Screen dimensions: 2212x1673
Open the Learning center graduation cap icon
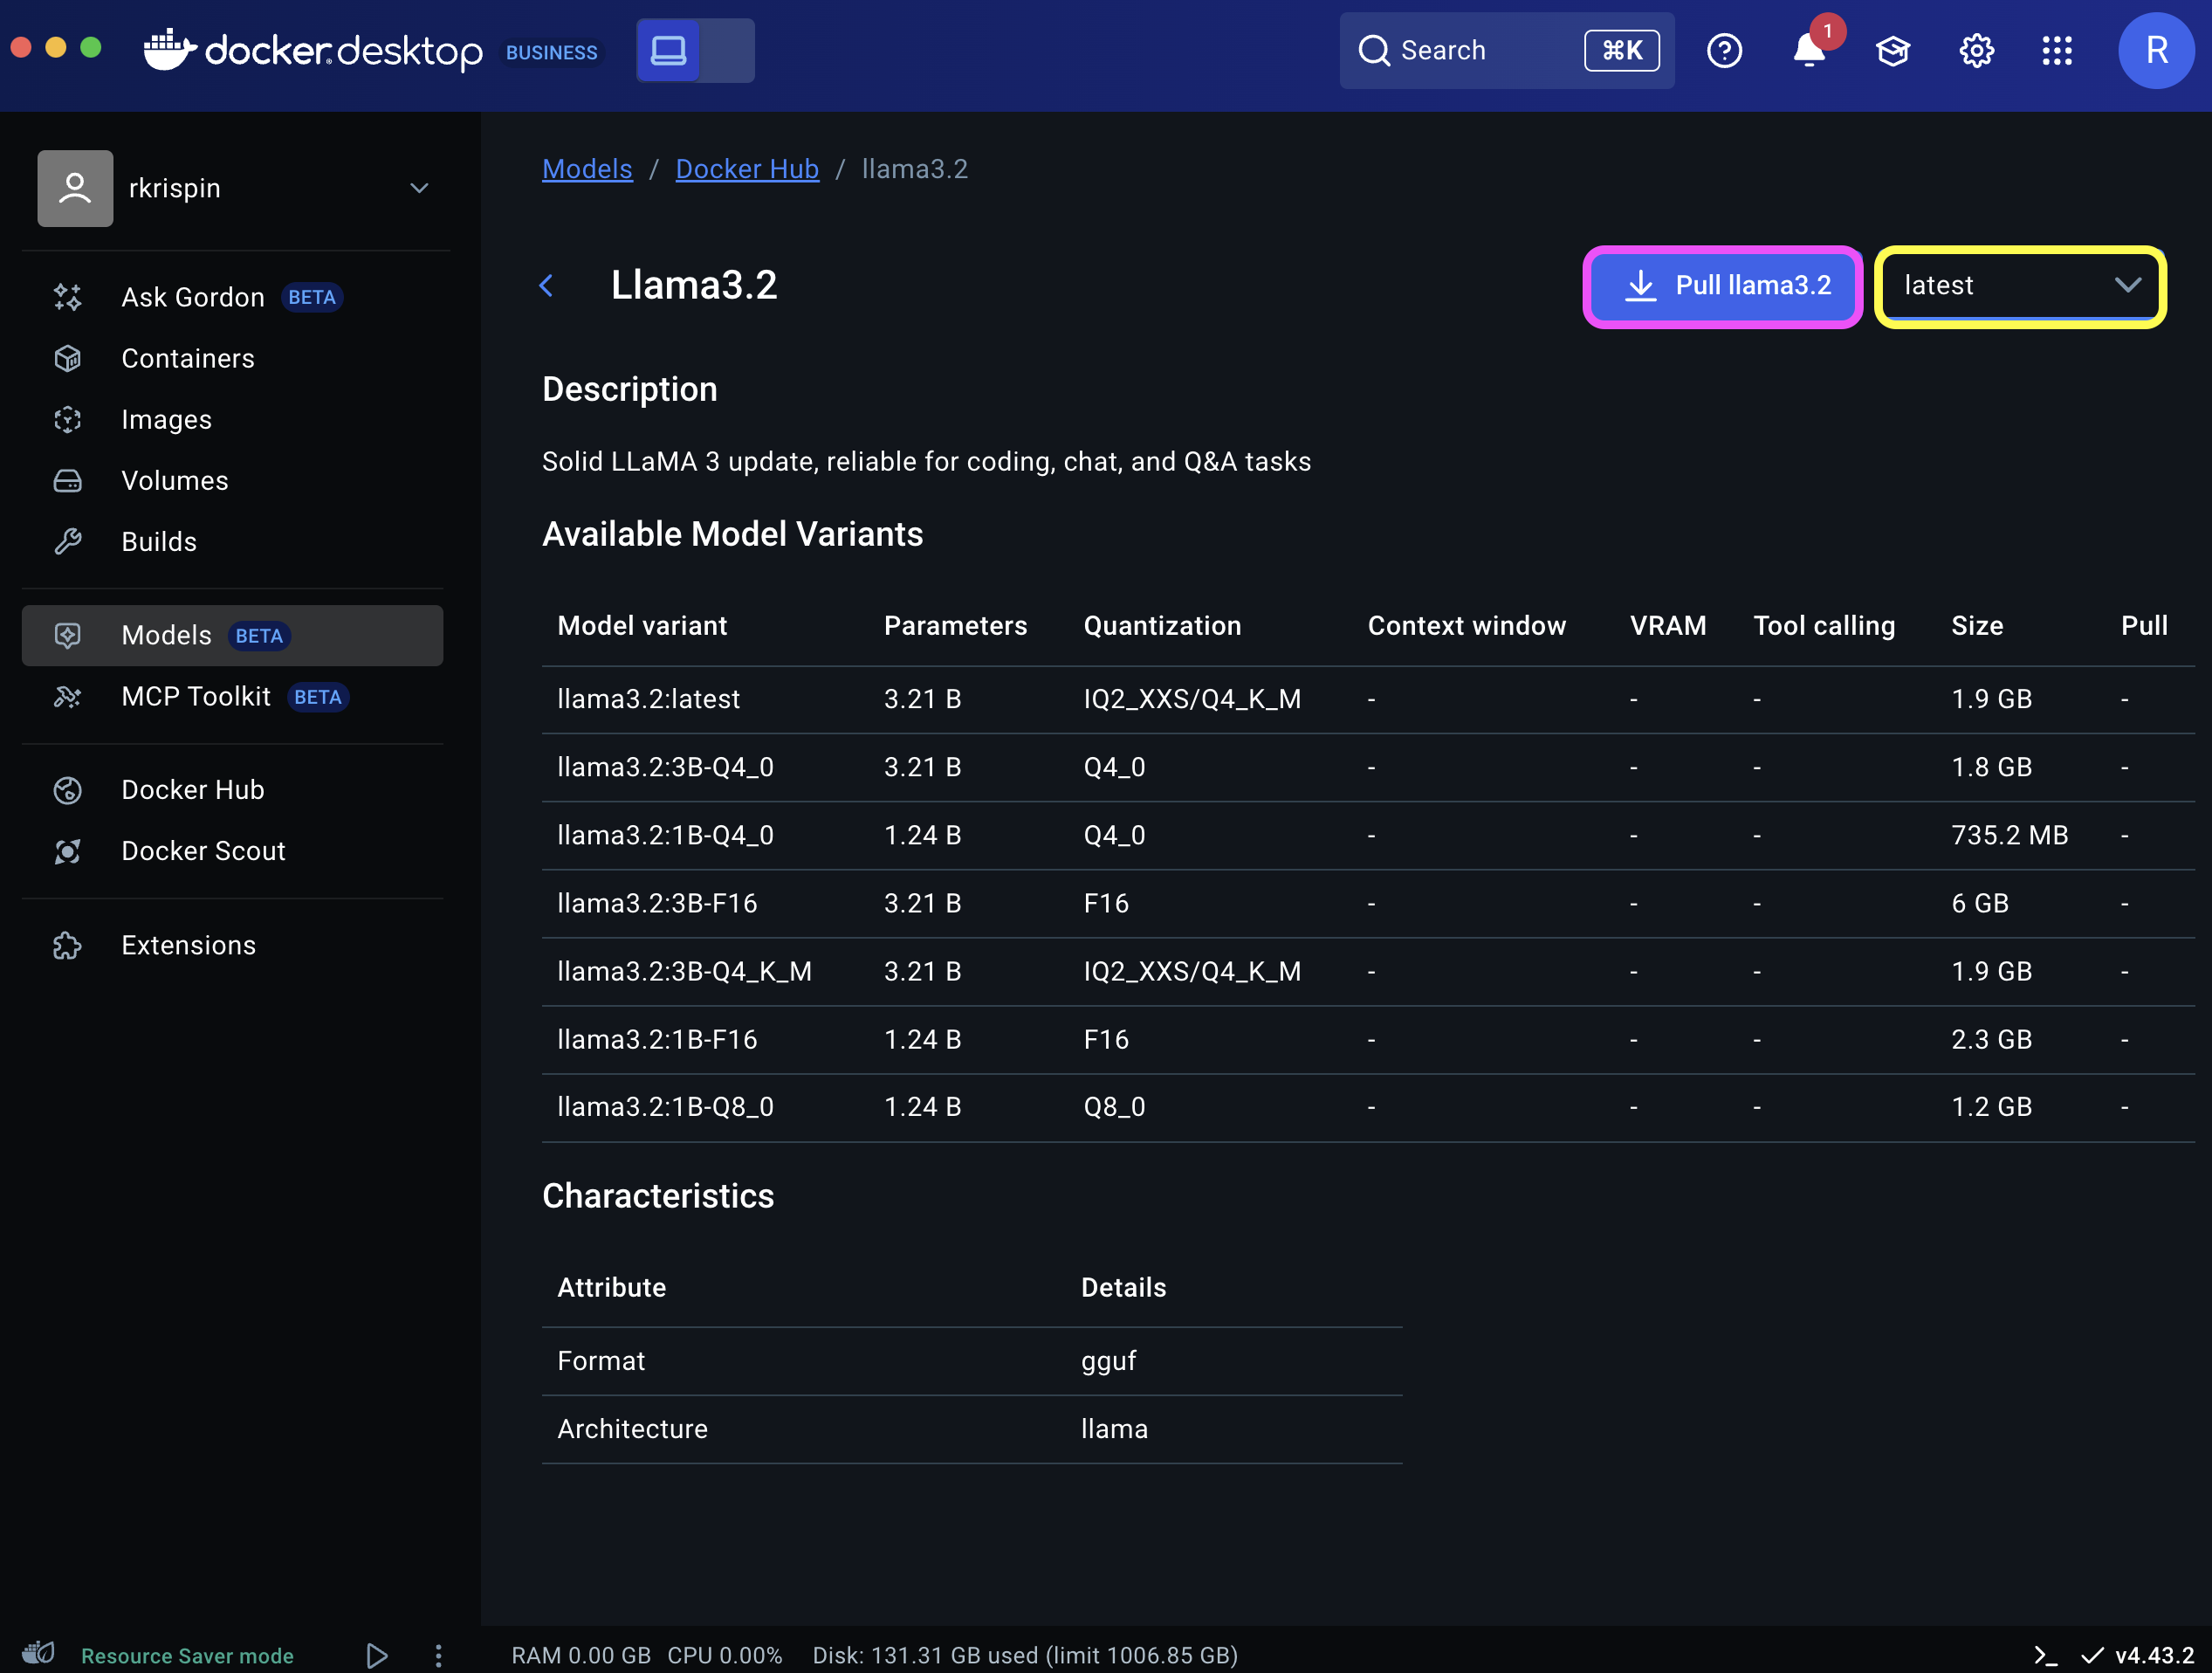1892,50
